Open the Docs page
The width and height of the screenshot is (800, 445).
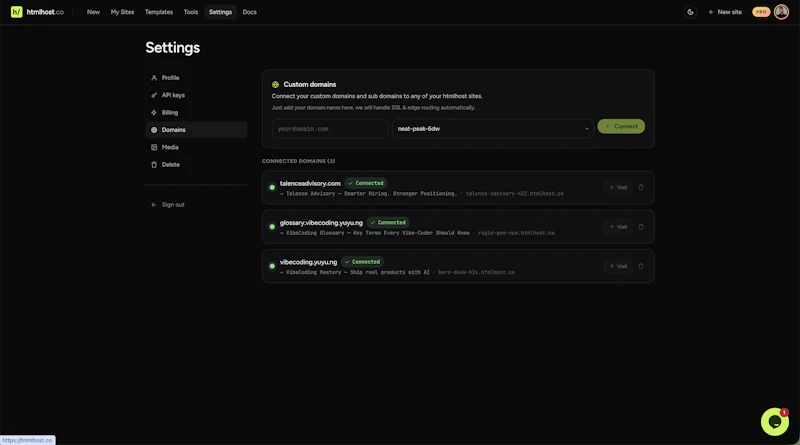click(249, 12)
